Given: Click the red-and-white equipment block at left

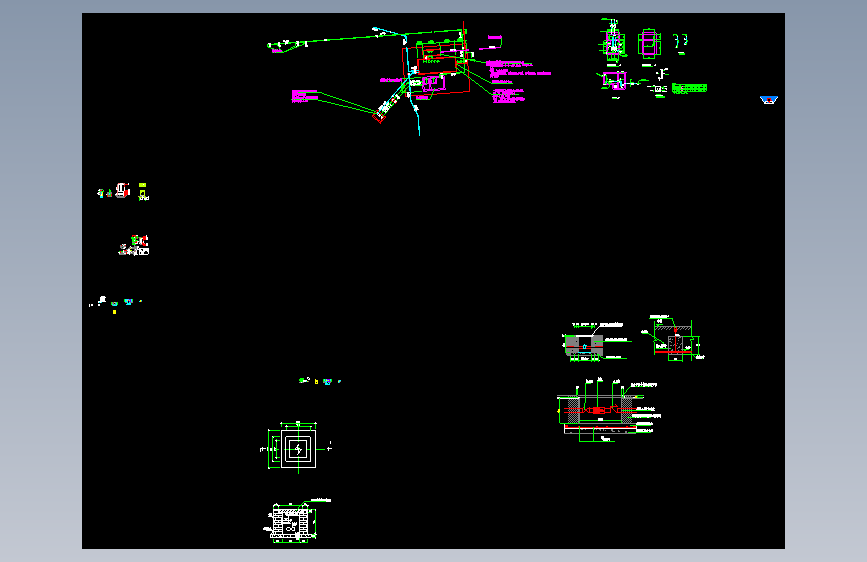Looking at the screenshot, I should 123,190.
